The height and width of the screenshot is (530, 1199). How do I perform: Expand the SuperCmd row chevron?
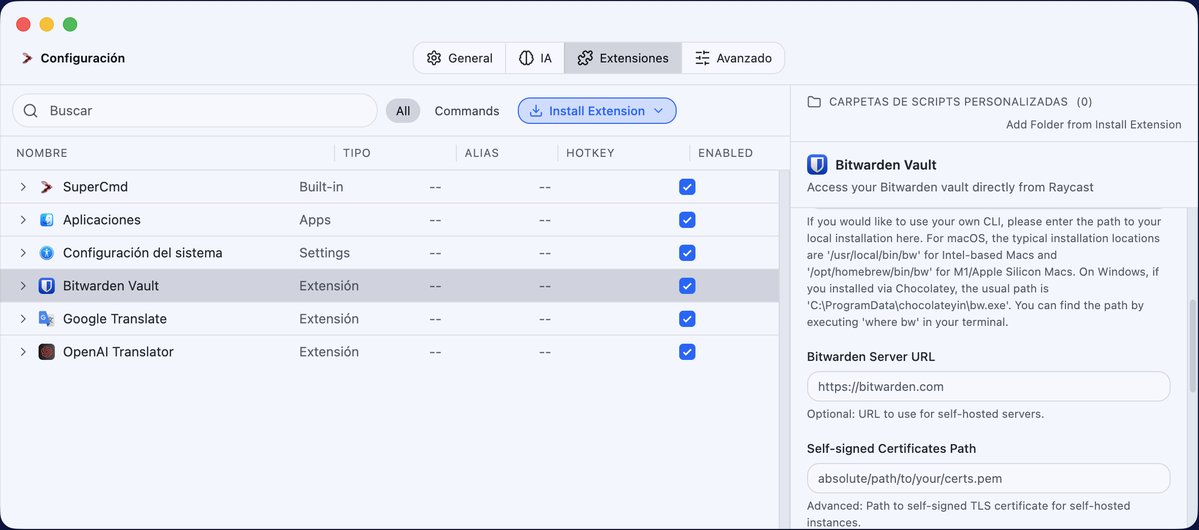point(23,187)
